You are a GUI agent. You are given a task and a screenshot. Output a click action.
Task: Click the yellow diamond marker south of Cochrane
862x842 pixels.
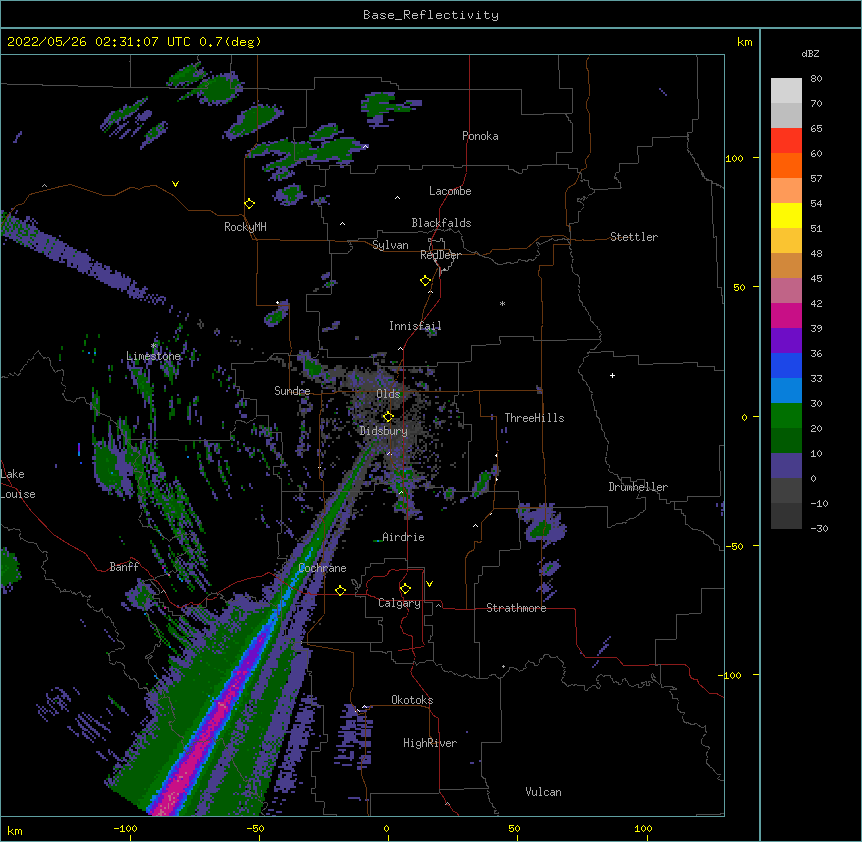point(340,590)
